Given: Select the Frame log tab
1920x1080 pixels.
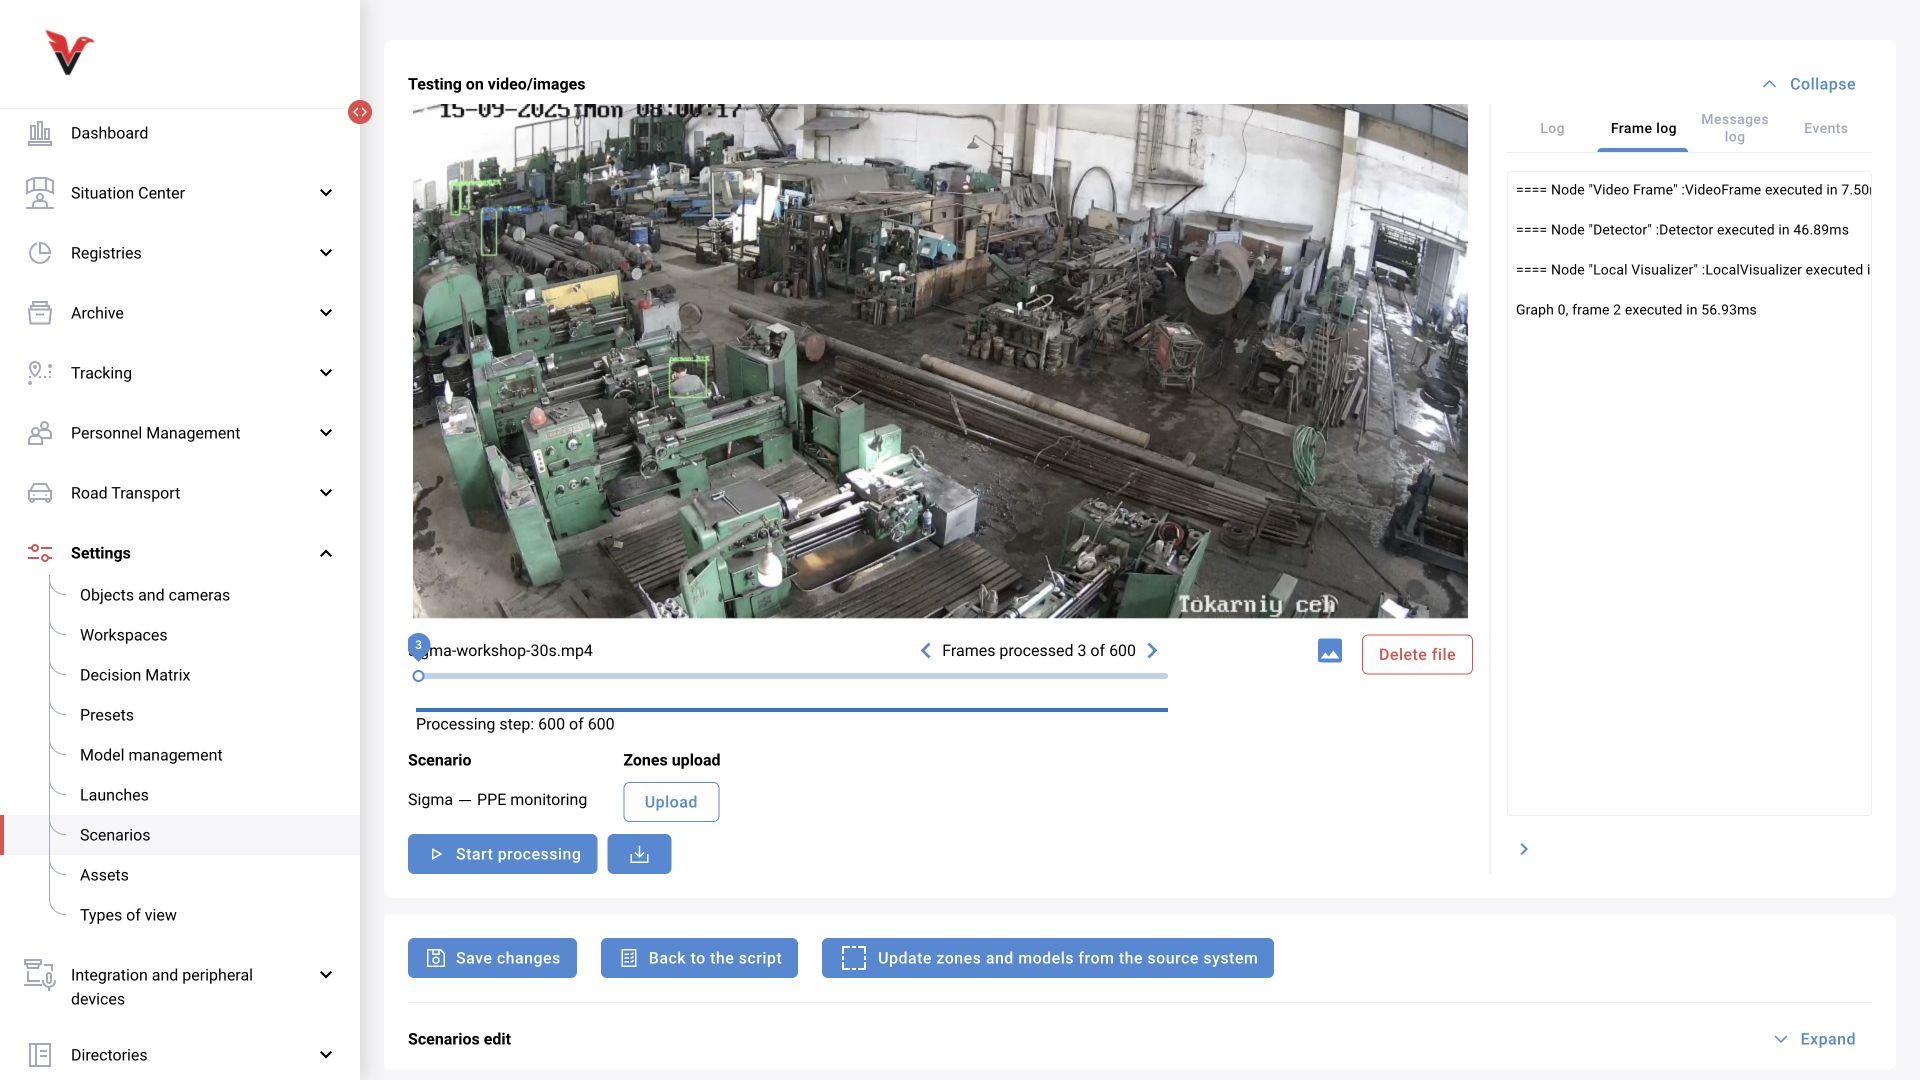Looking at the screenshot, I should tap(1643, 128).
